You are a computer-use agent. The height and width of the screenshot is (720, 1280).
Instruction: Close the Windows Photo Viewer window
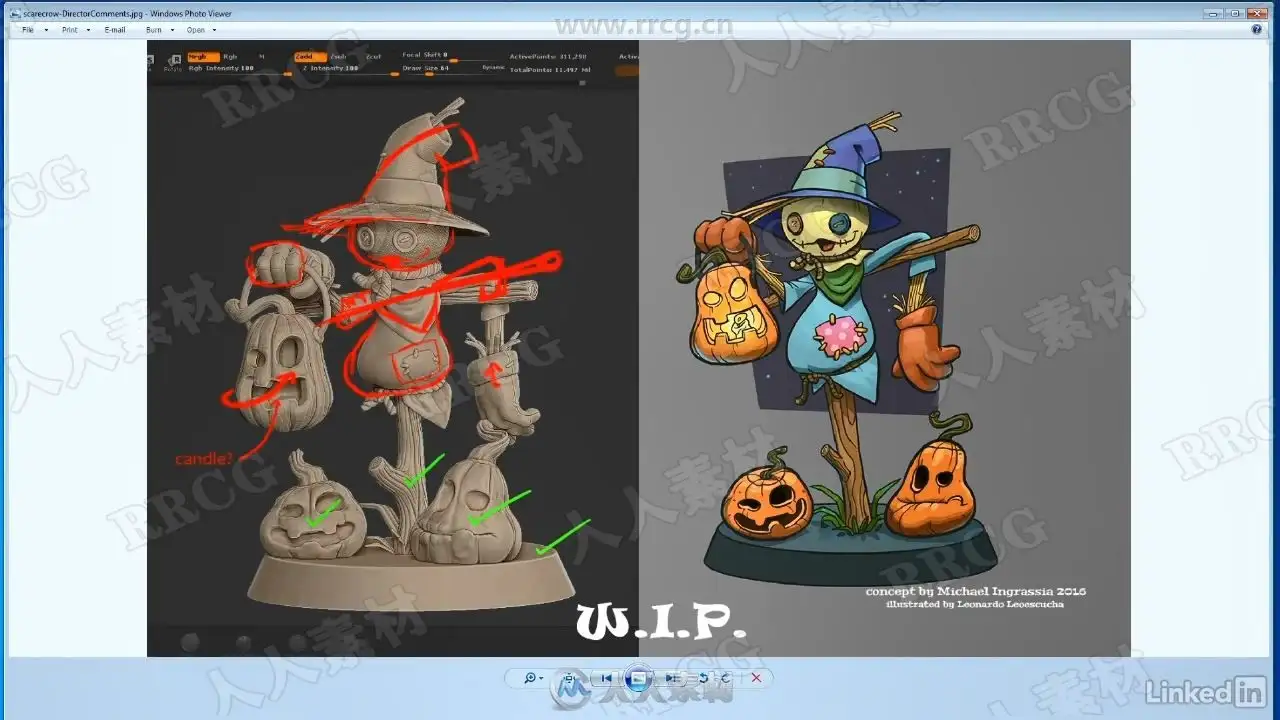pos(1258,13)
